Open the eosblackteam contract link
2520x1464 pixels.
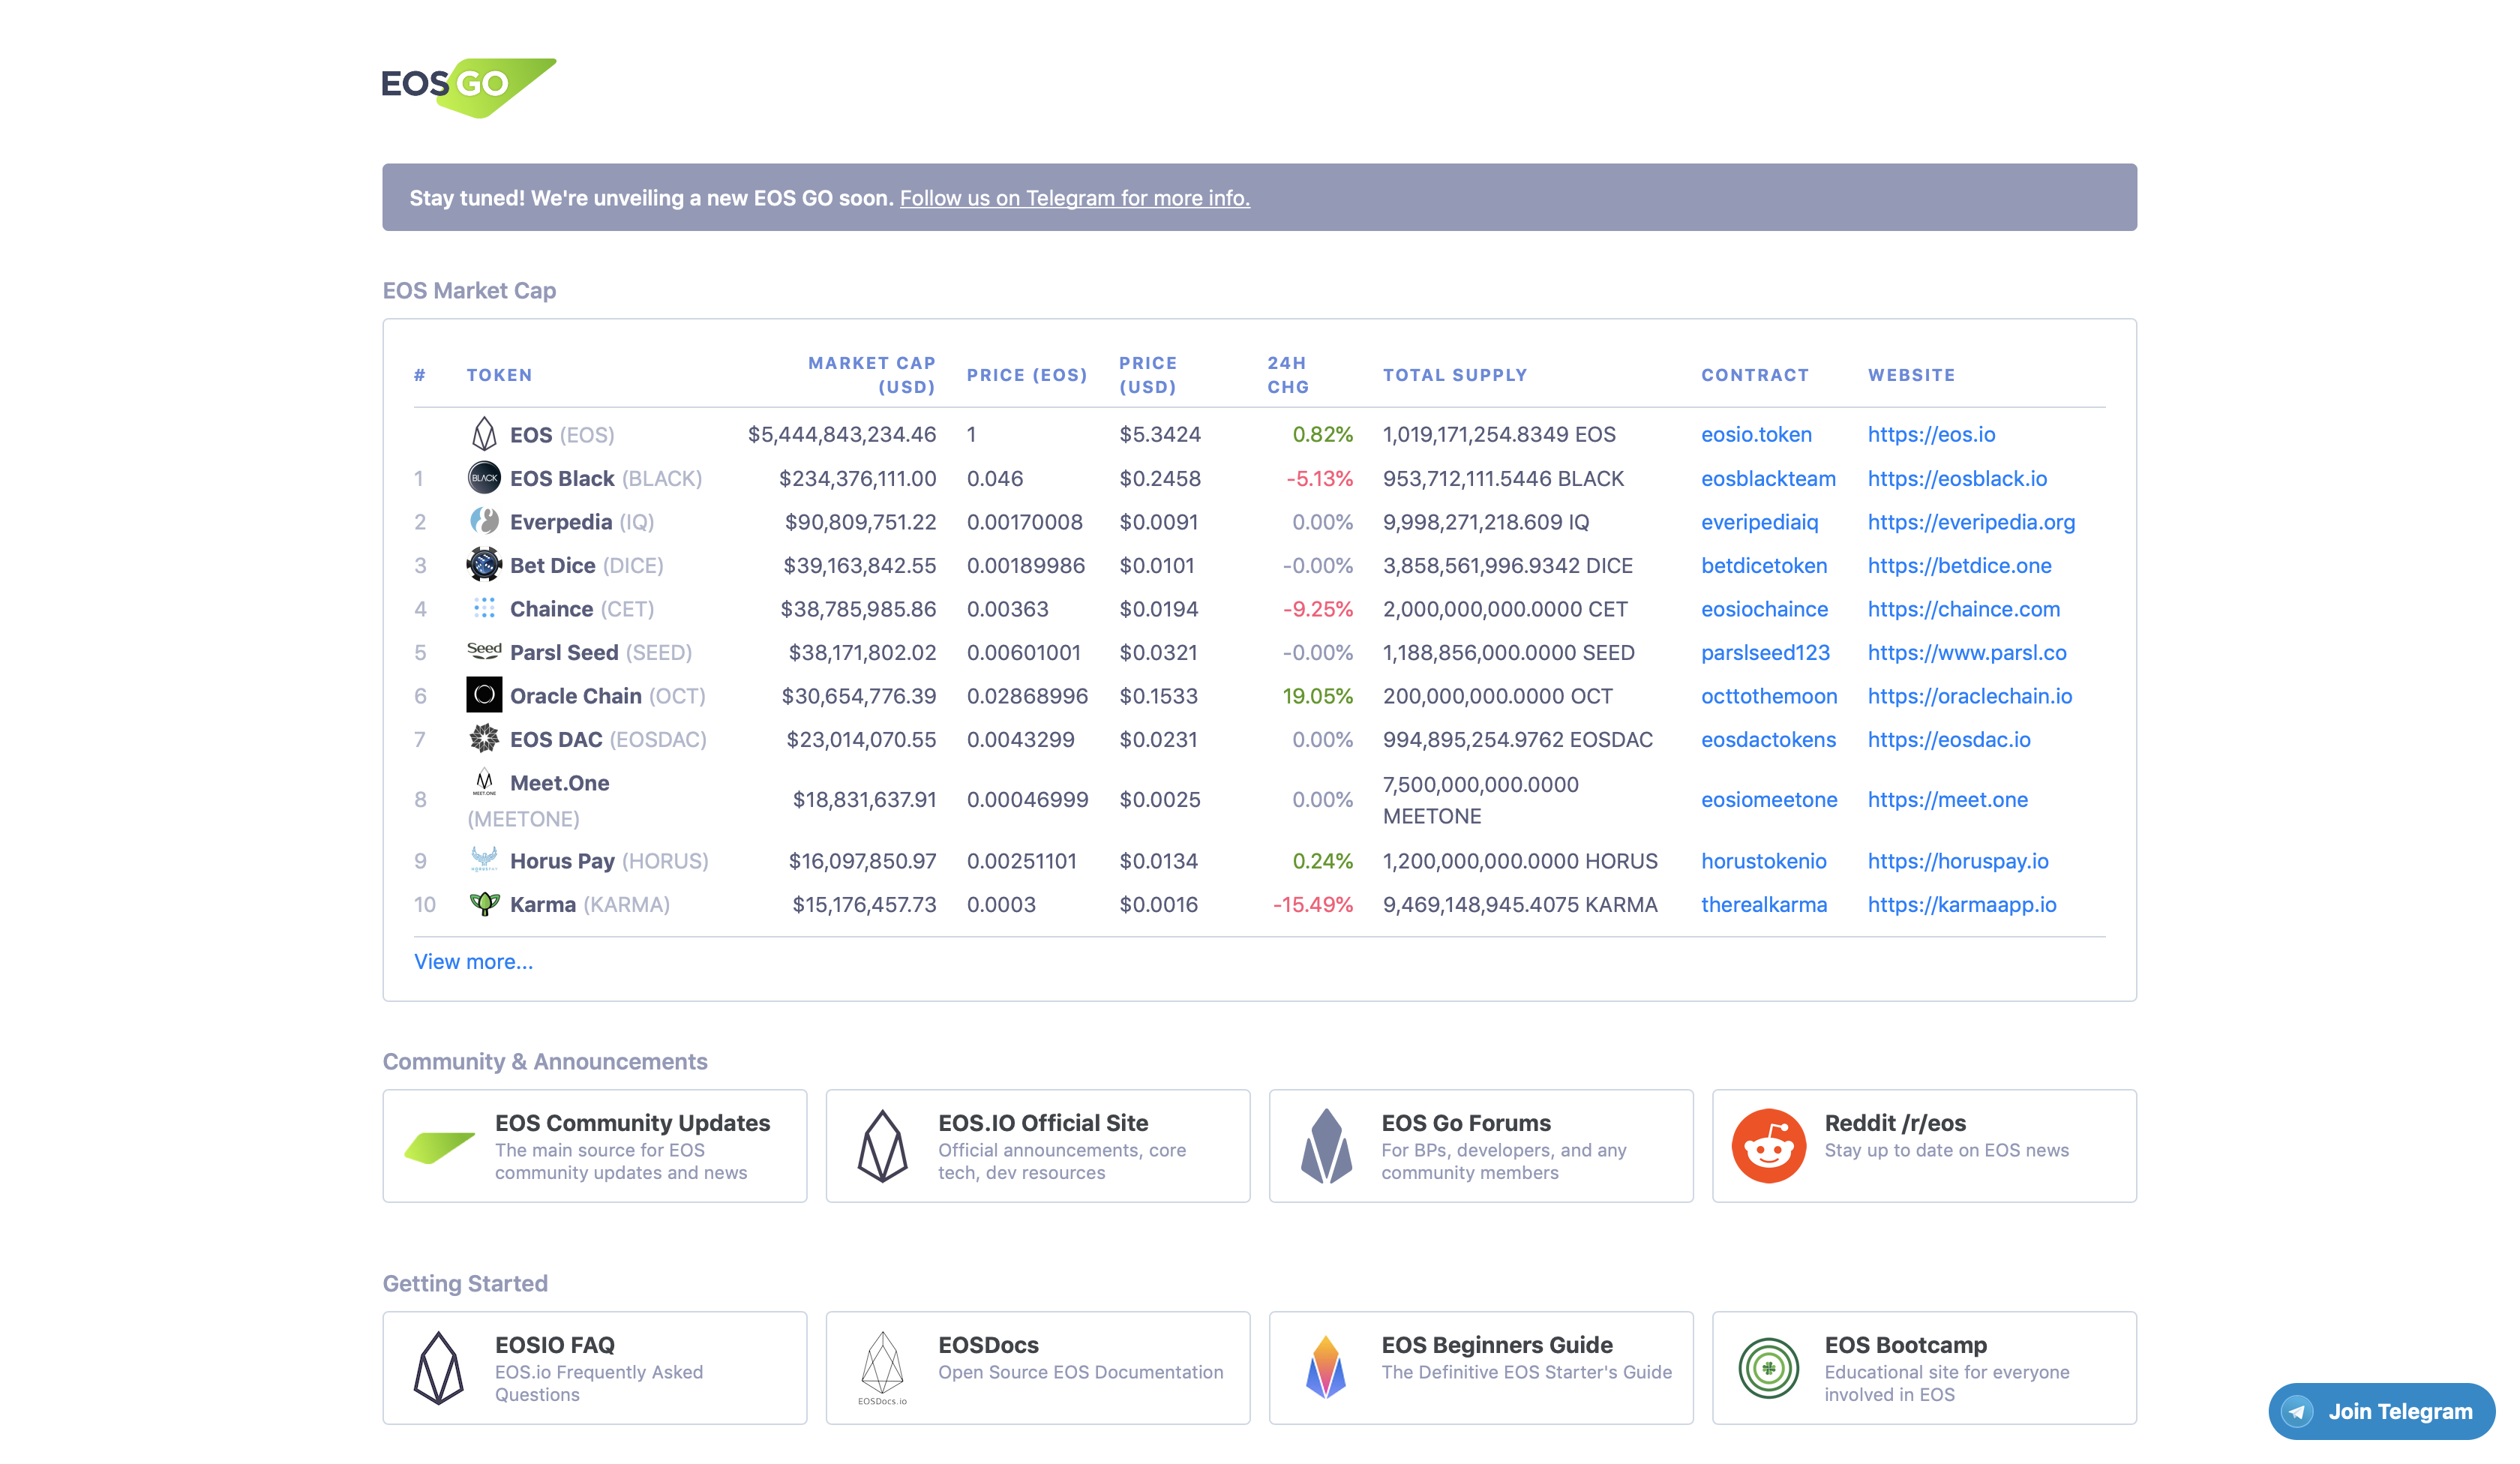pos(1769,478)
